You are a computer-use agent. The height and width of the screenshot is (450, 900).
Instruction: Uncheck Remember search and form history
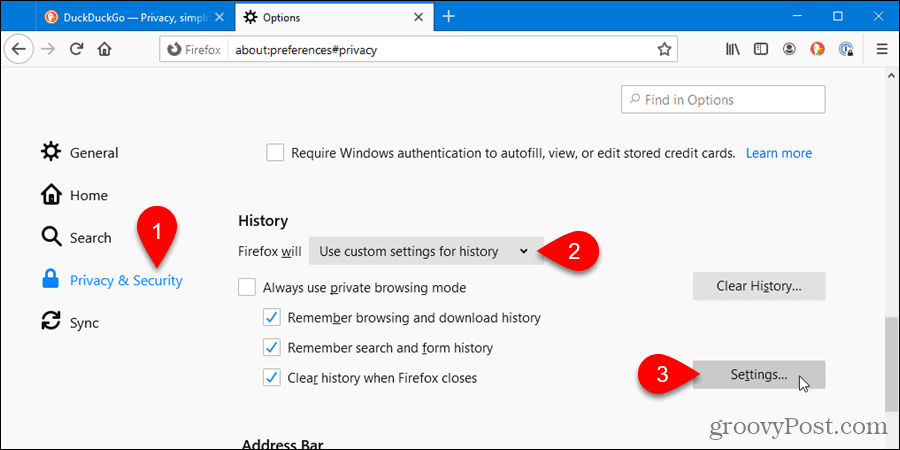click(271, 348)
